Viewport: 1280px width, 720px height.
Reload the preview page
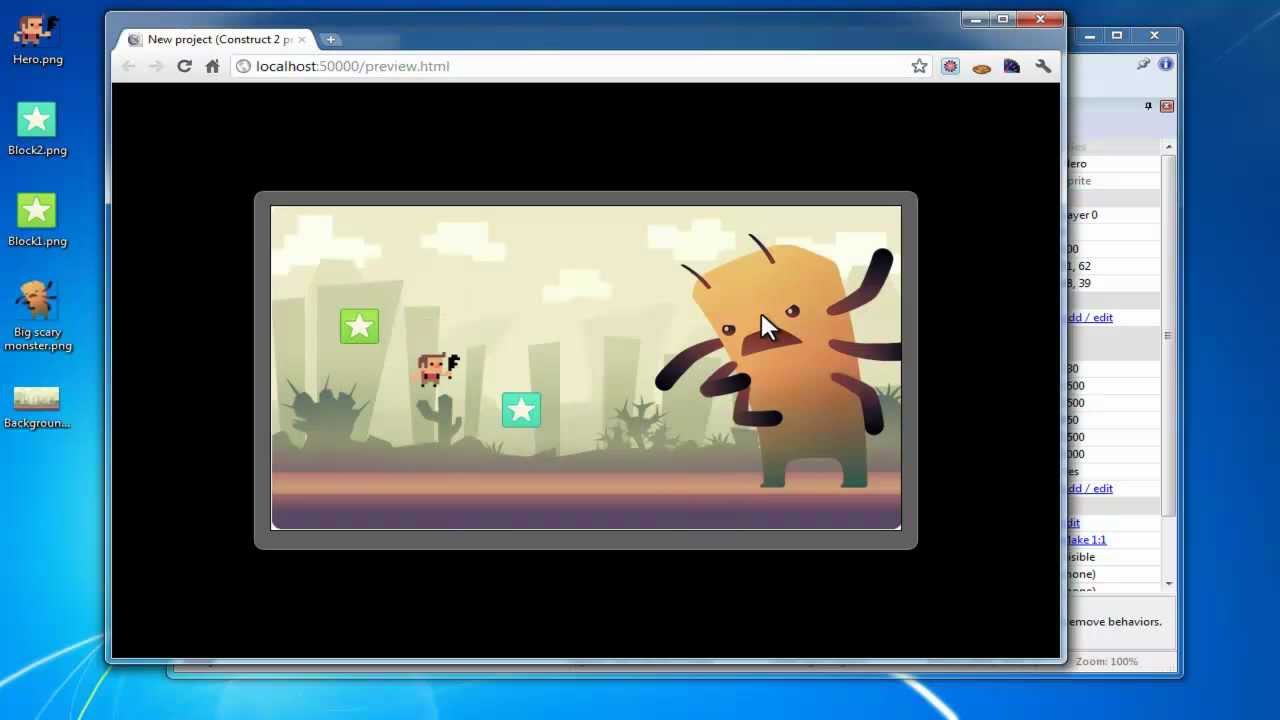click(184, 66)
